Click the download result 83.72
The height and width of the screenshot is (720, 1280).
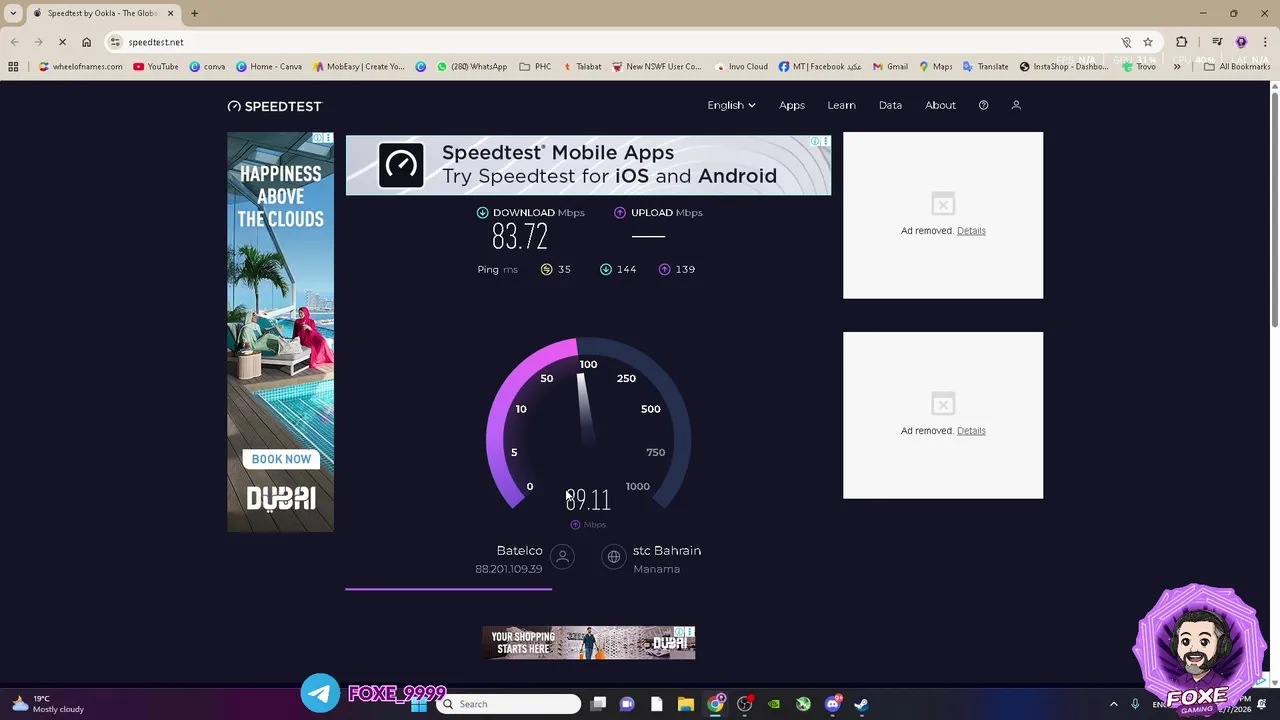tap(520, 237)
